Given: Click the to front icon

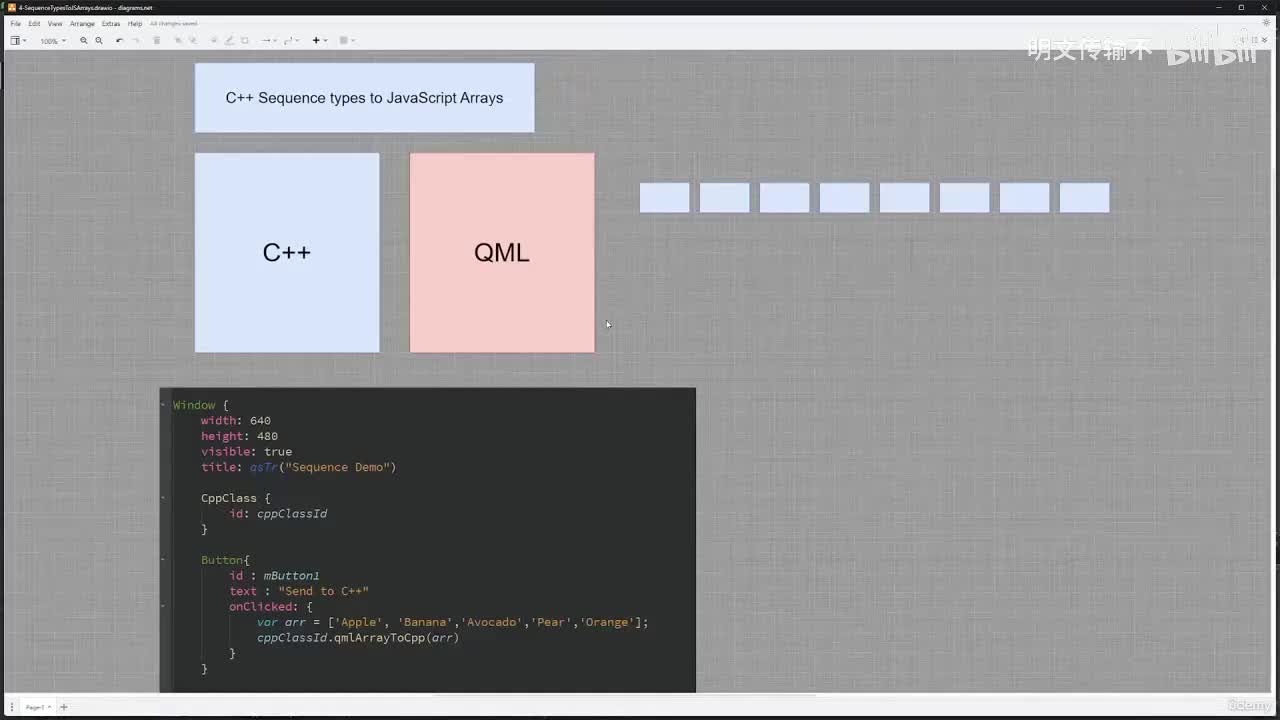Looking at the screenshot, I should [178, 41].
